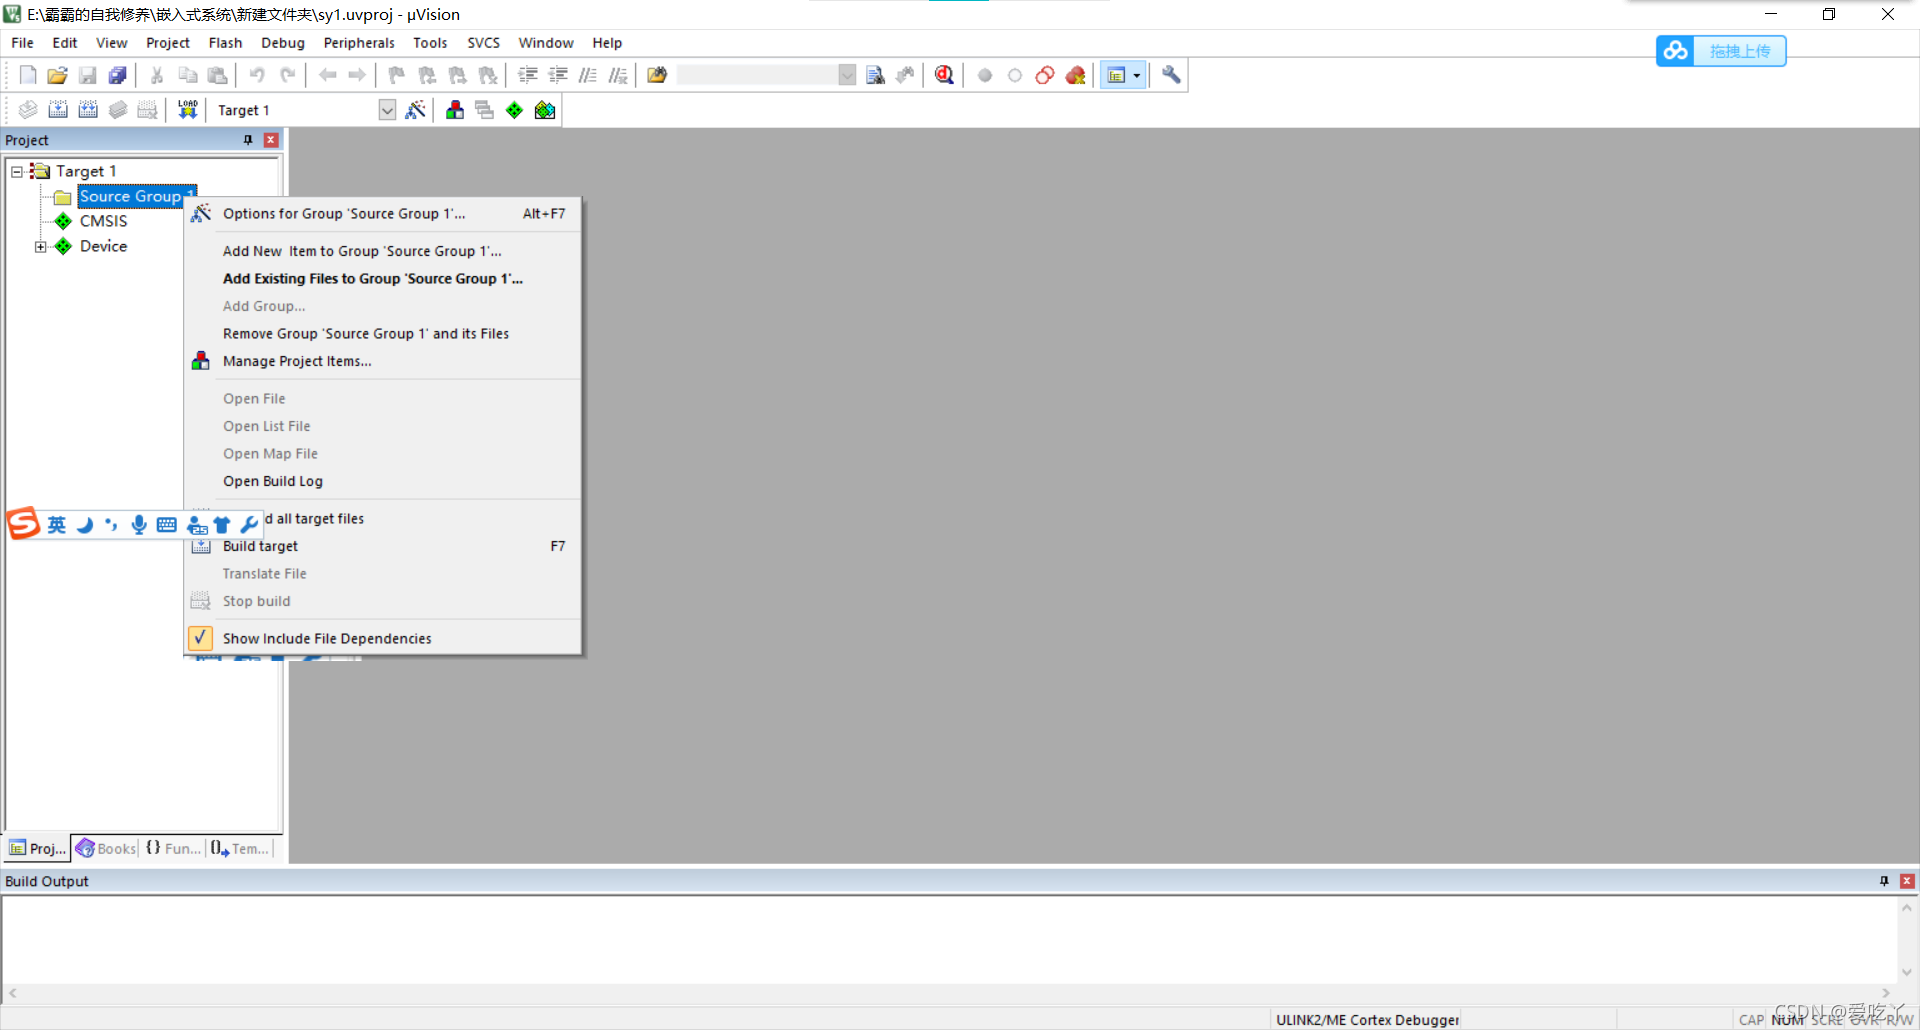This screenshot has width=1920, height=1030.
Task: Start the Debug session with magnifier-d icon
Action: point(944,75)
